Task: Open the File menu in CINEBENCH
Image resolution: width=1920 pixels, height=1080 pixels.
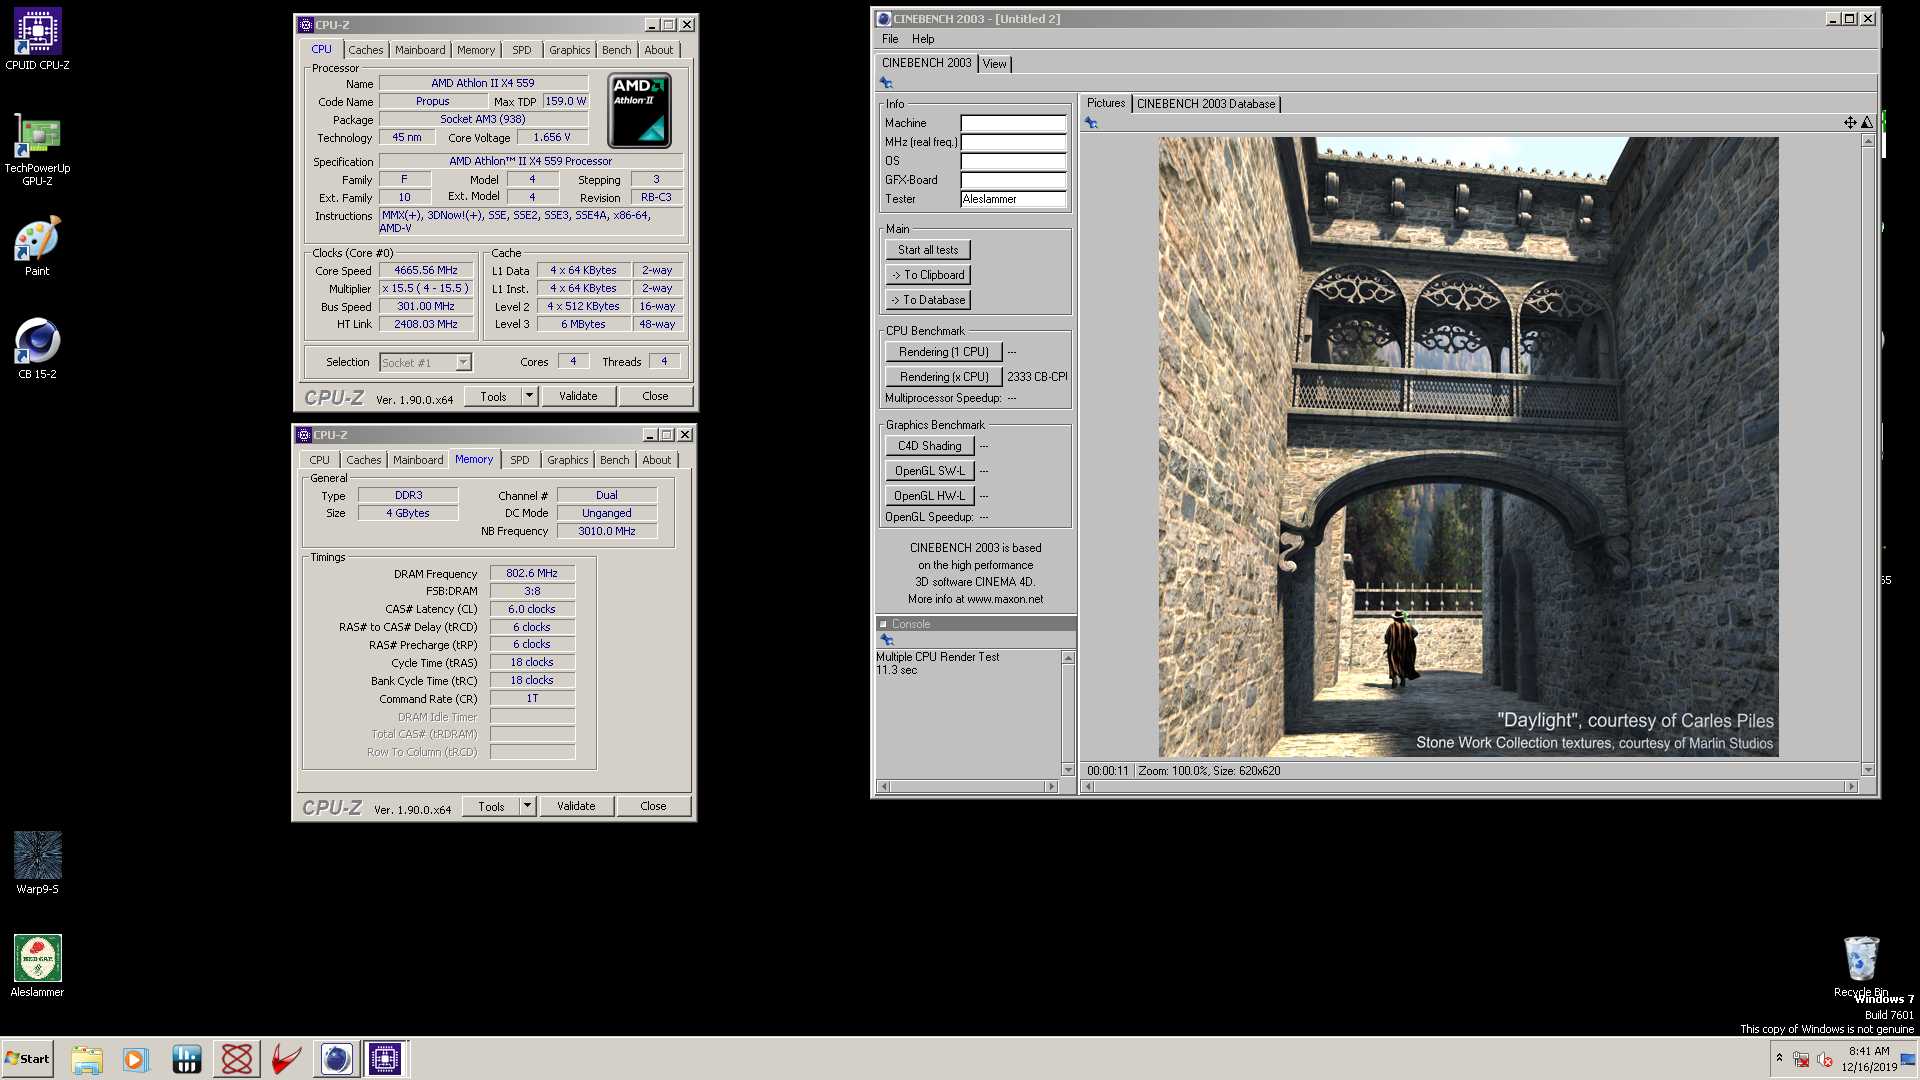Action: (x=890, y=39)
